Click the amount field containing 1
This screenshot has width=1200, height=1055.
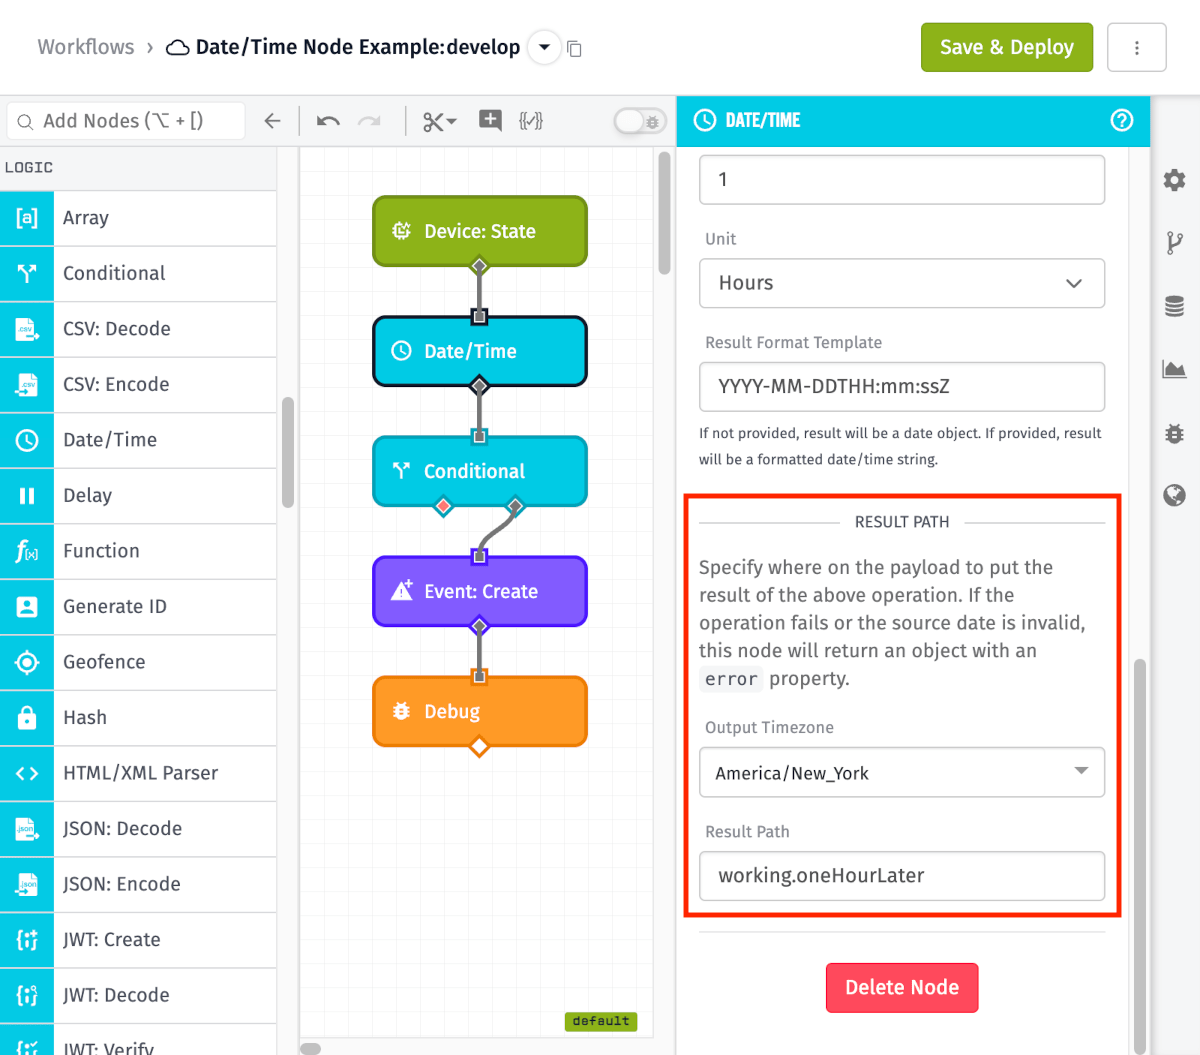click(x=902, y=179)
